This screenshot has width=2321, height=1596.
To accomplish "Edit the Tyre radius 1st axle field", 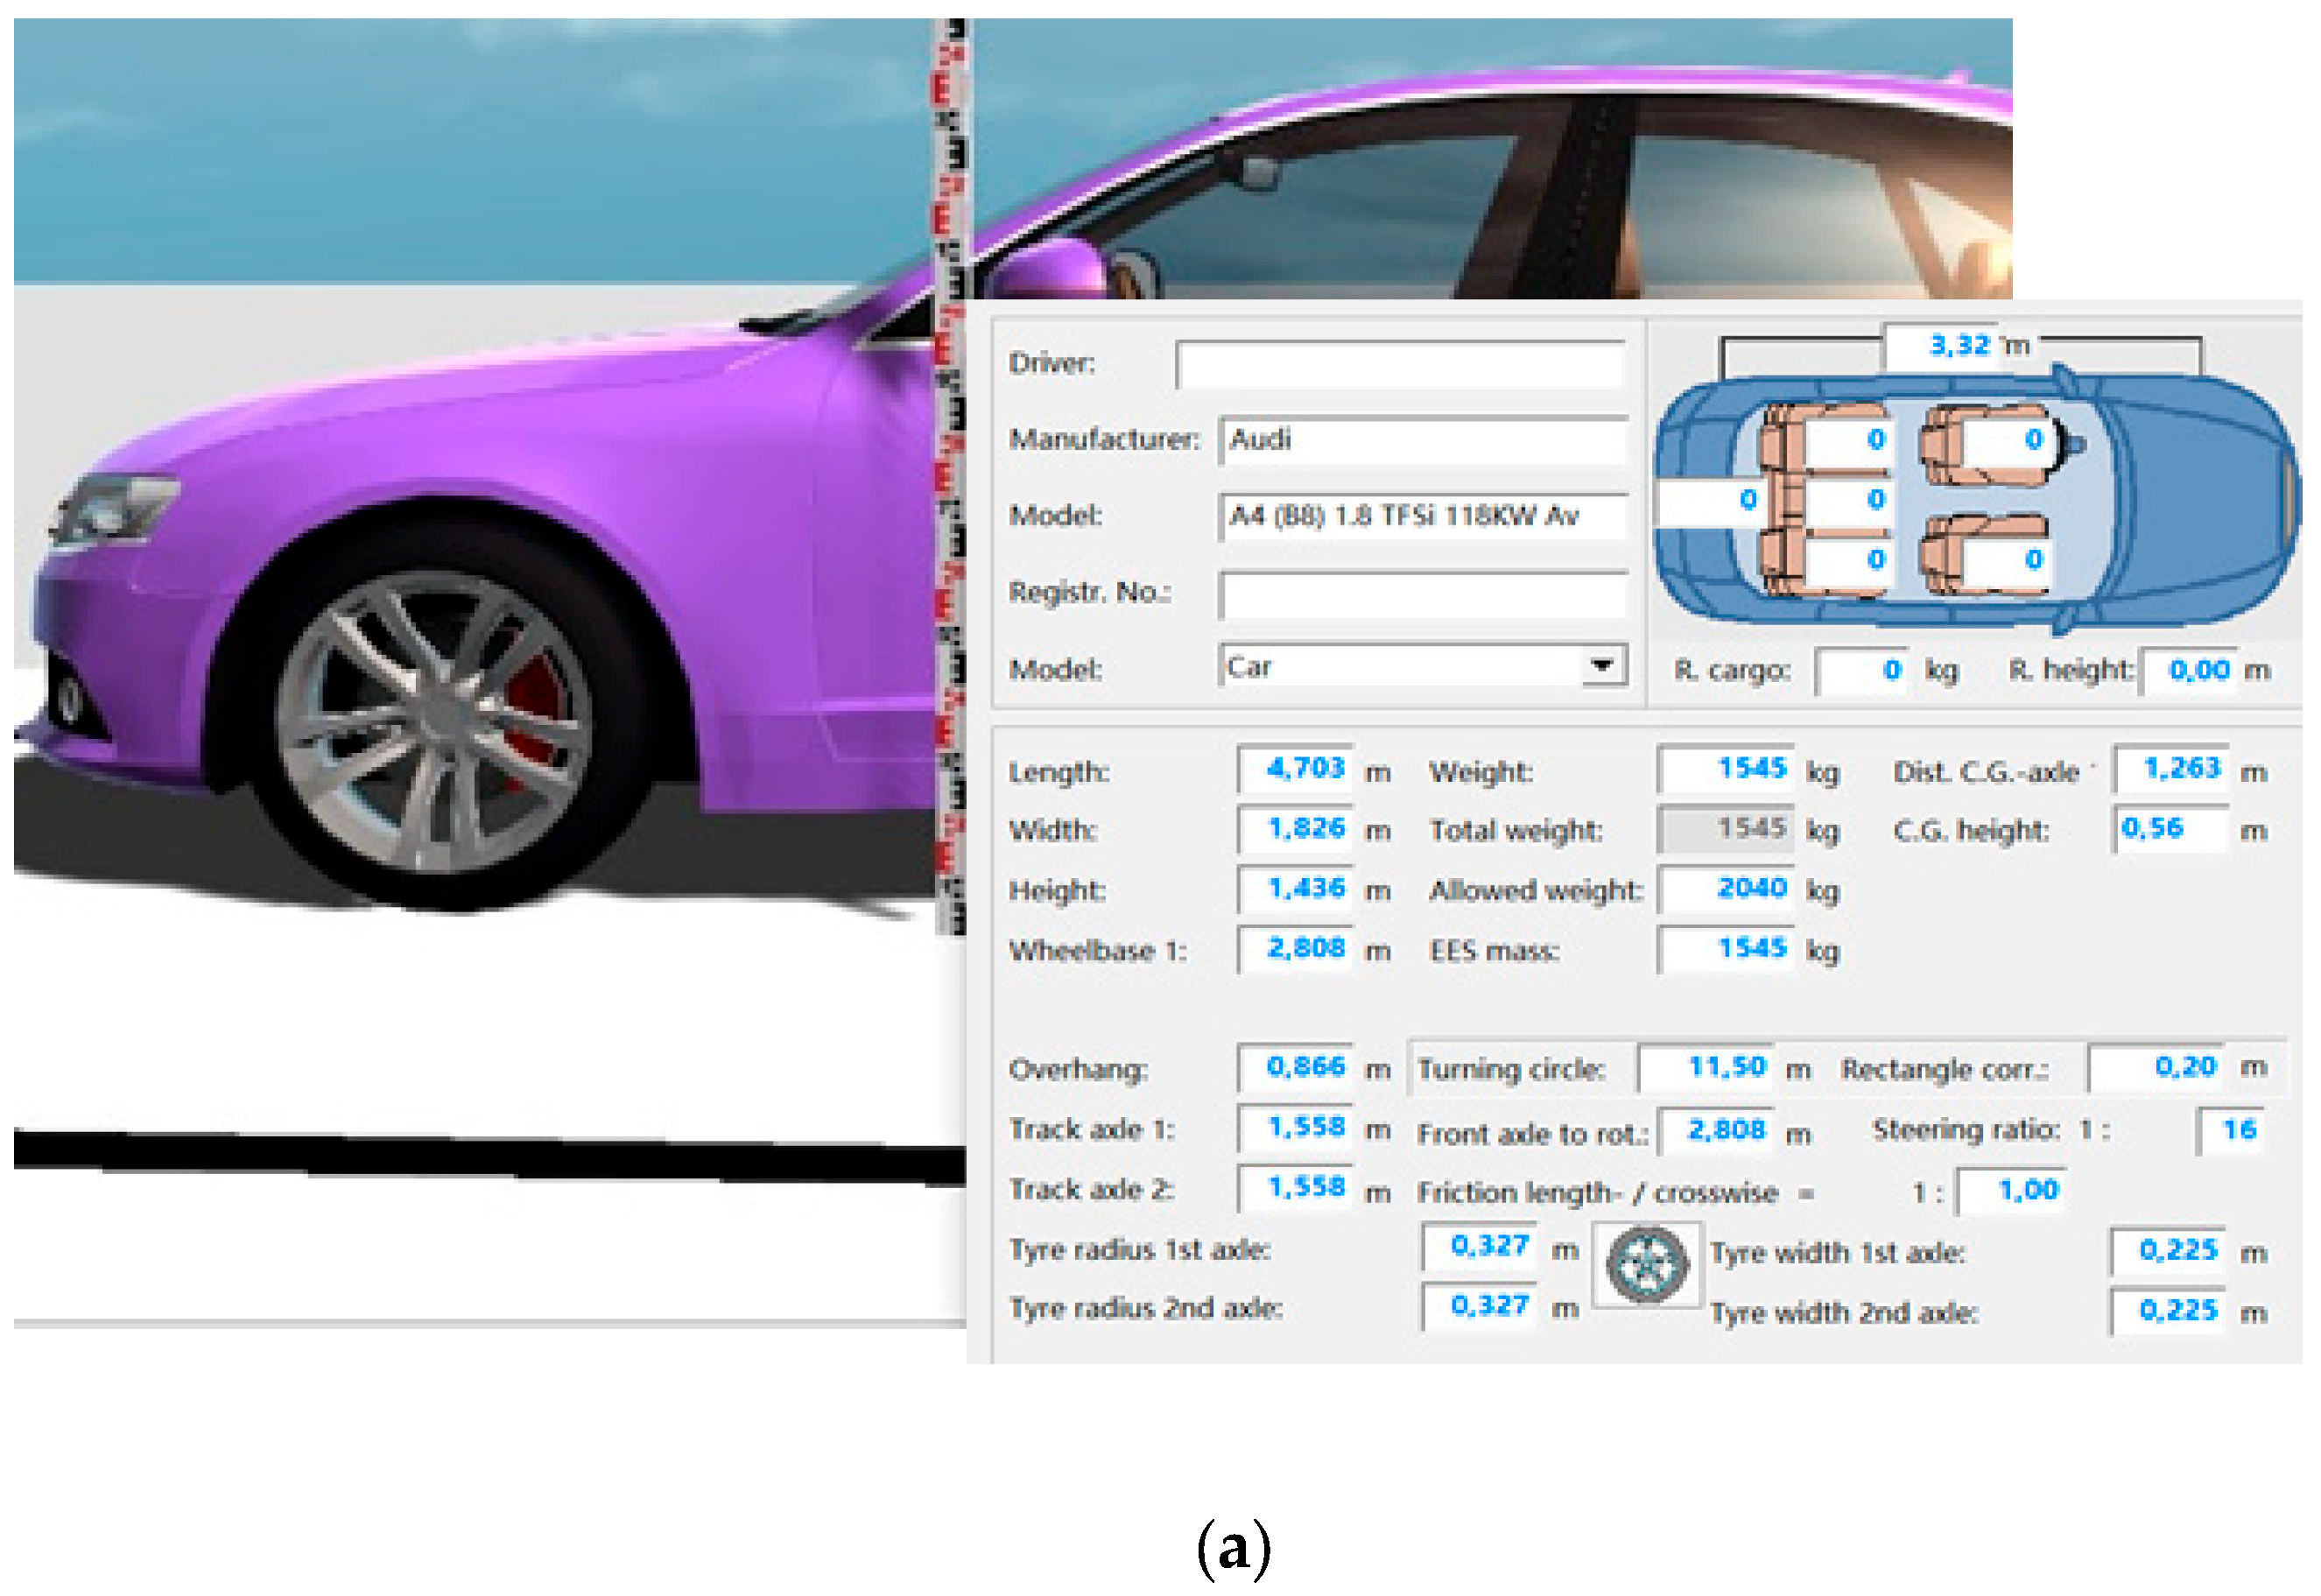I will click(1479, 1247).
